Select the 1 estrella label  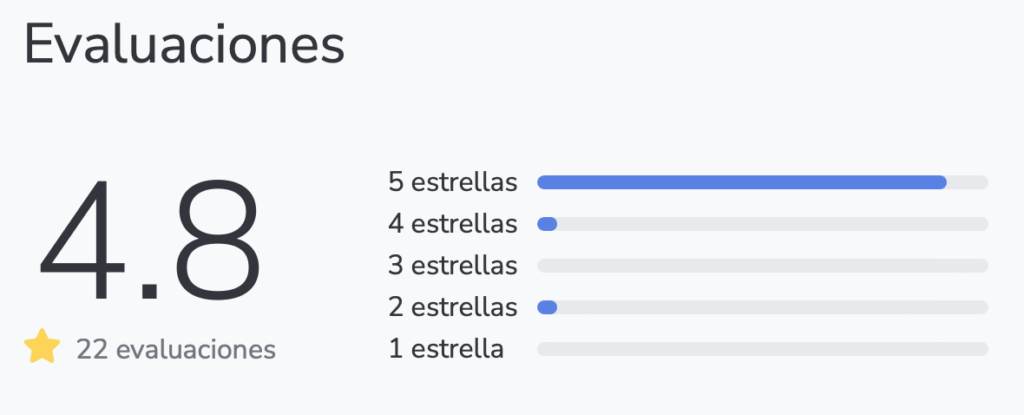click(x=446, y=349)
